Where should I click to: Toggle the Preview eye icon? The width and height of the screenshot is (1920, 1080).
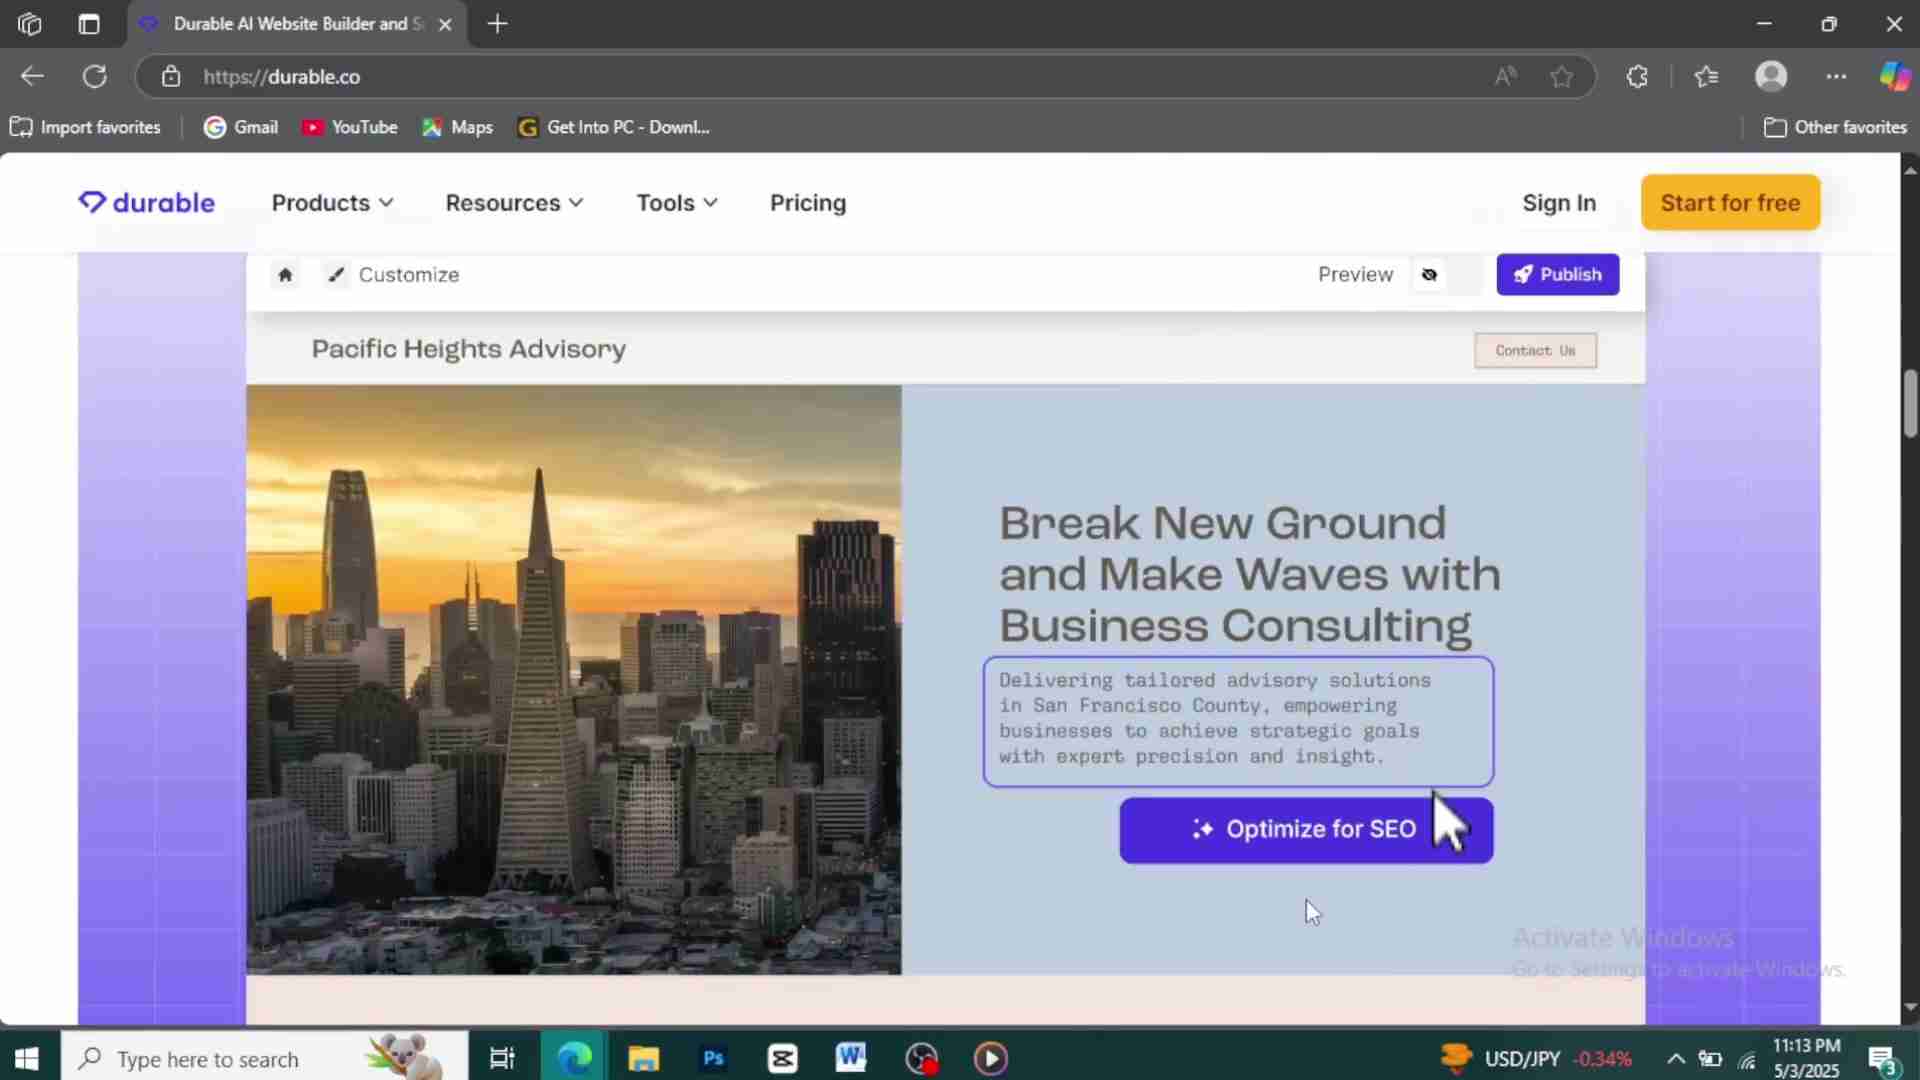coord(1429,275)
